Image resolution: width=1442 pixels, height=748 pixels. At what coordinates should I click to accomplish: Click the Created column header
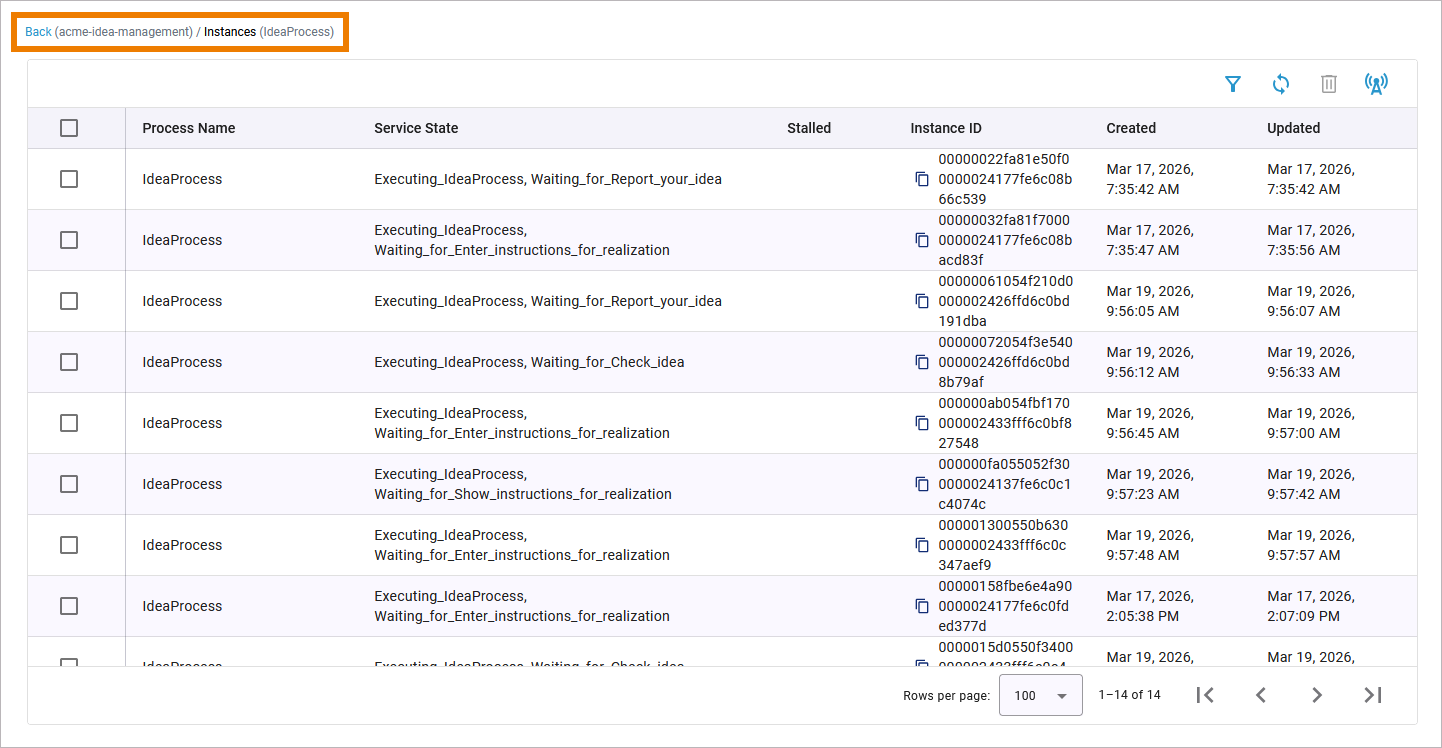(1131, 128)
